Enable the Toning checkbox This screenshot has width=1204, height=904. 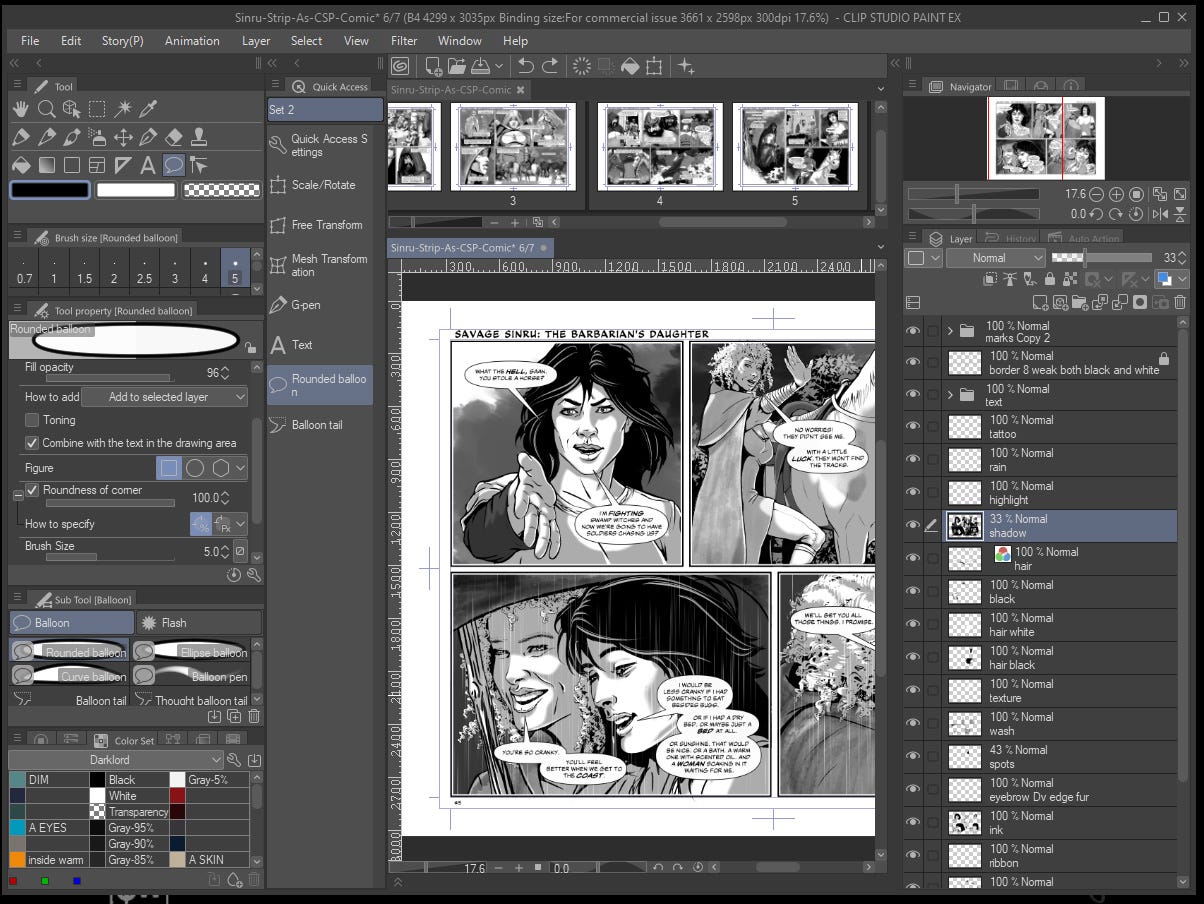[x=32, y=420]
